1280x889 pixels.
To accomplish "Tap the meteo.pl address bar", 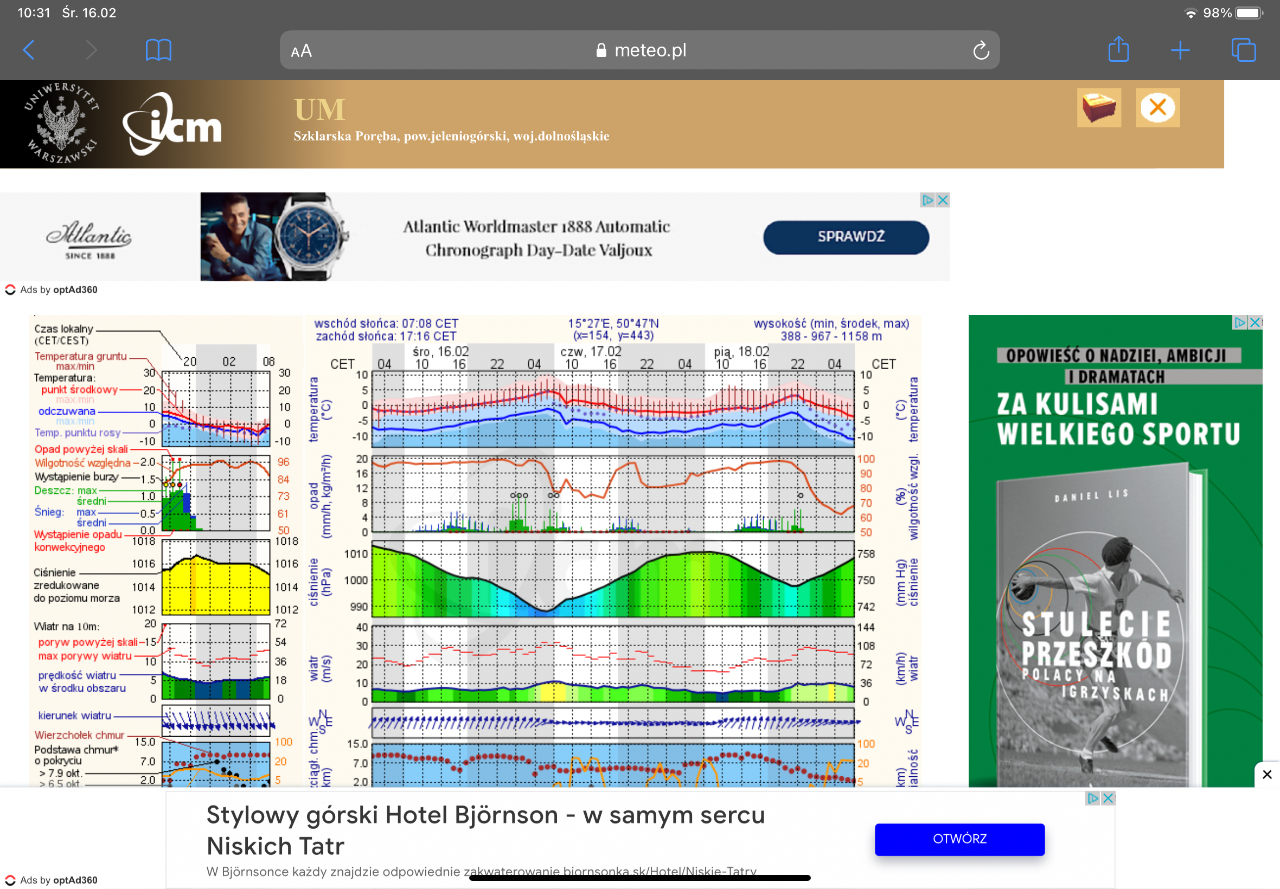I will point(640,50).
